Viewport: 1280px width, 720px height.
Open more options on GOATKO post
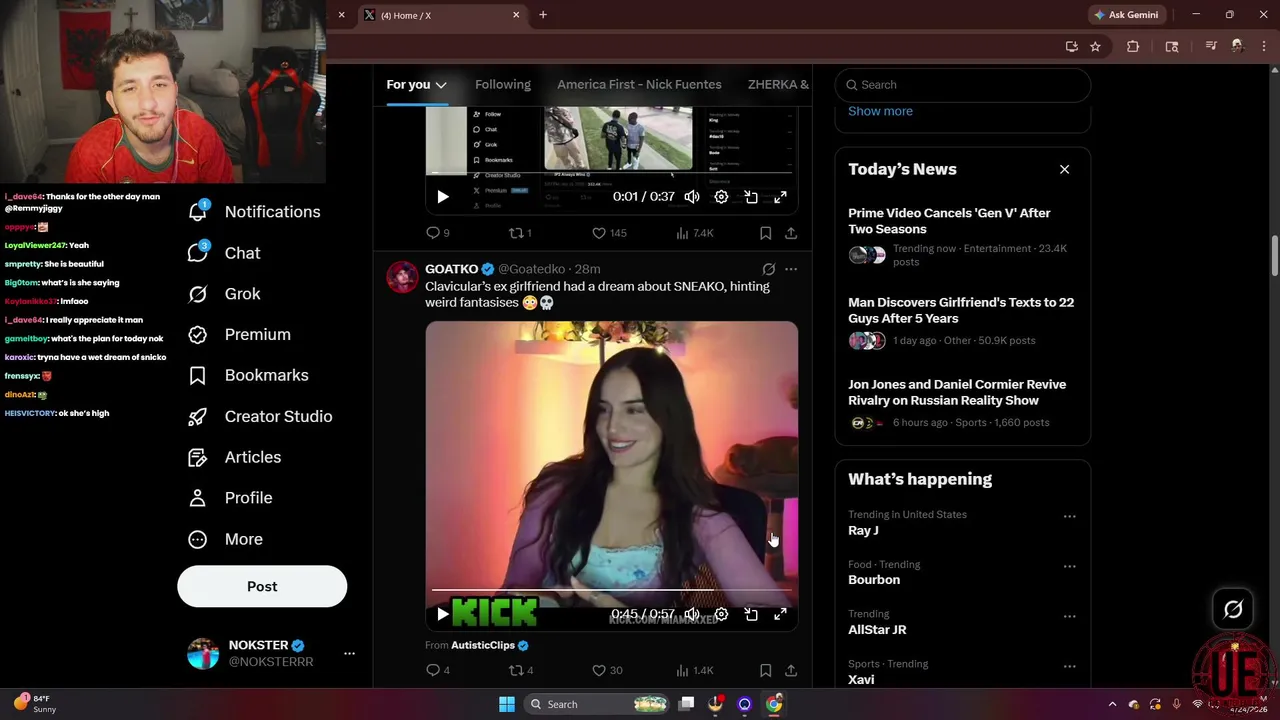tap(791, 269)
